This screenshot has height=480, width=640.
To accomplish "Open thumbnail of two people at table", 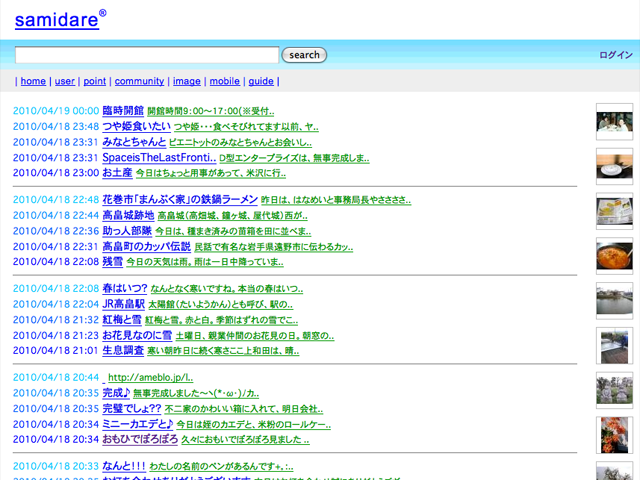I will 613,124.
